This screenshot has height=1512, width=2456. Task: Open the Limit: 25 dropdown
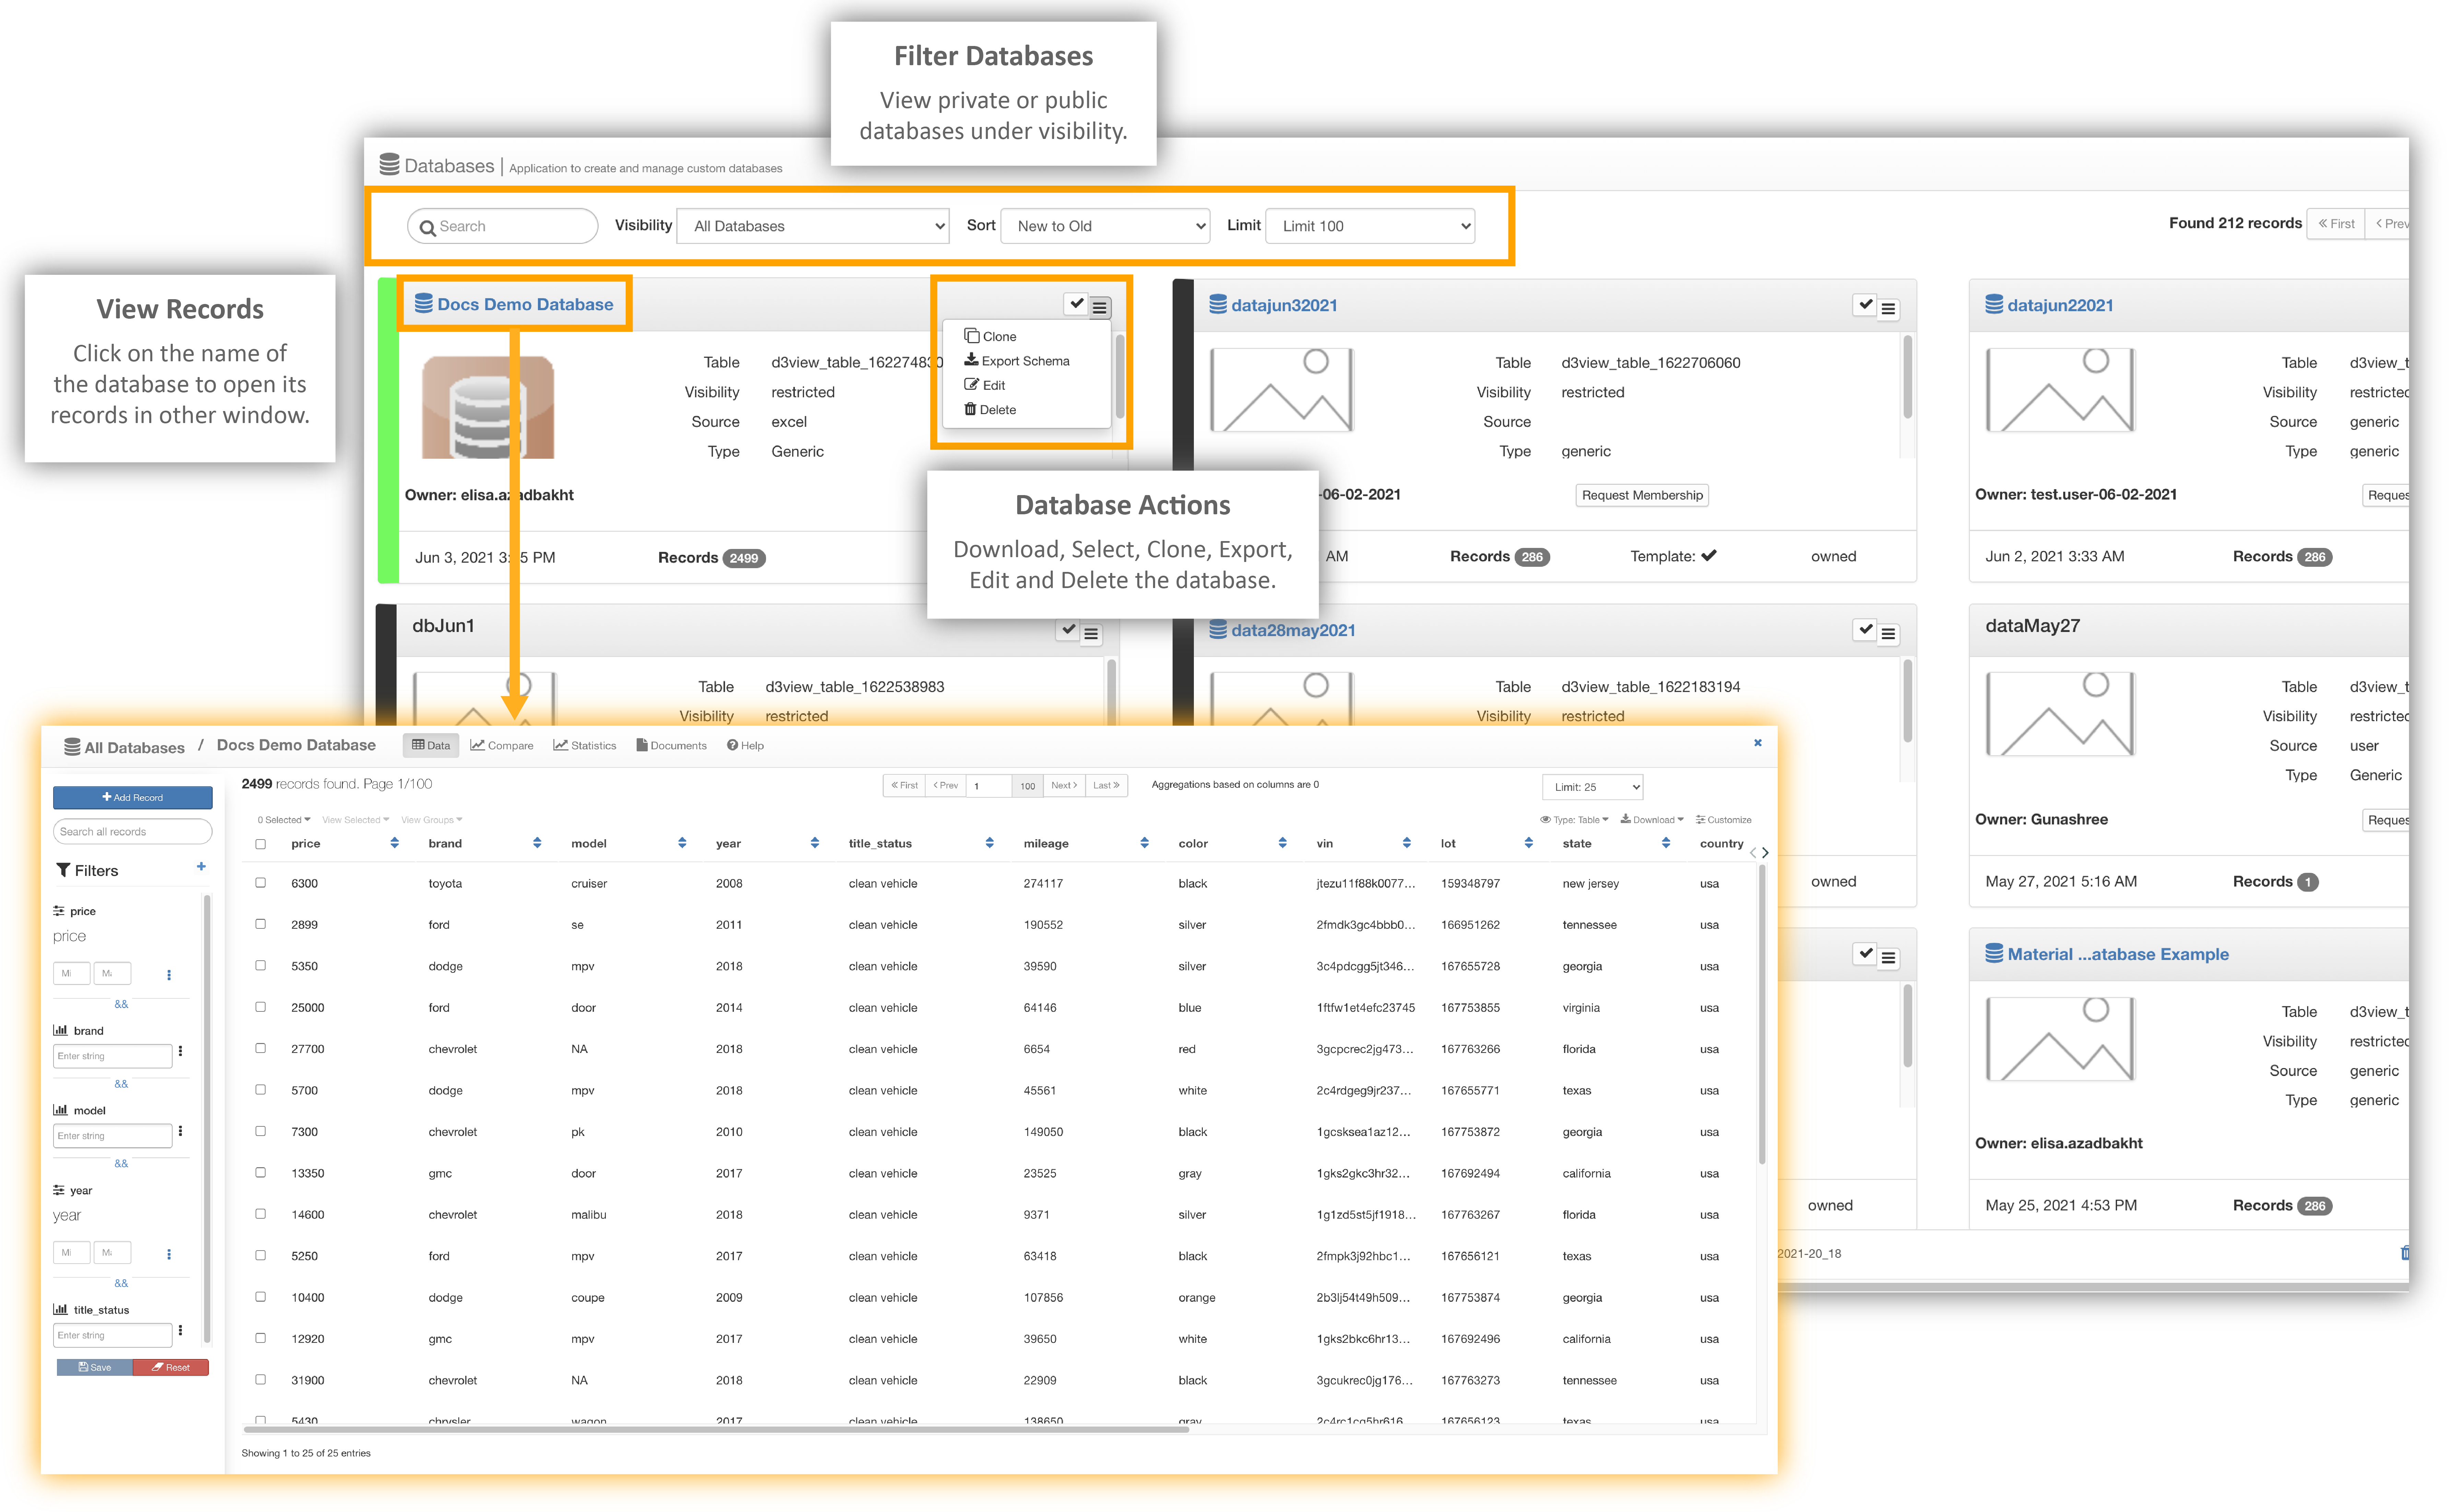coord(1593,787)
